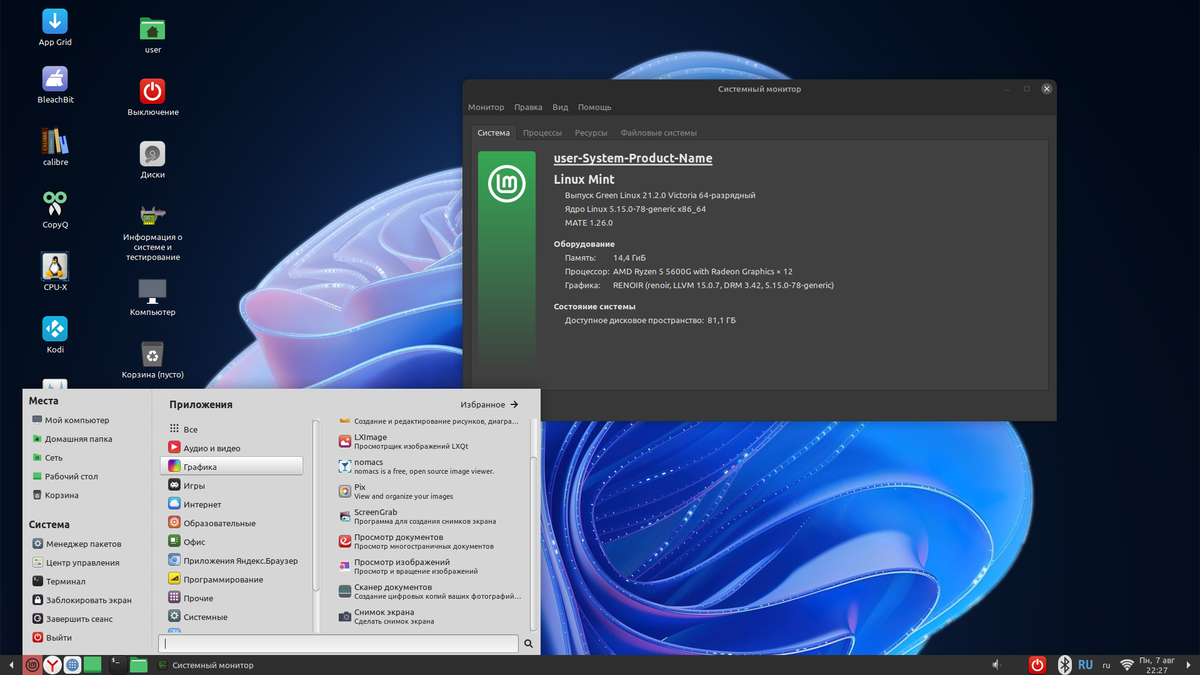Screen dimensions: 1200x675
Task: Open the Компьютер desktop icon
Action: (153, 297)
